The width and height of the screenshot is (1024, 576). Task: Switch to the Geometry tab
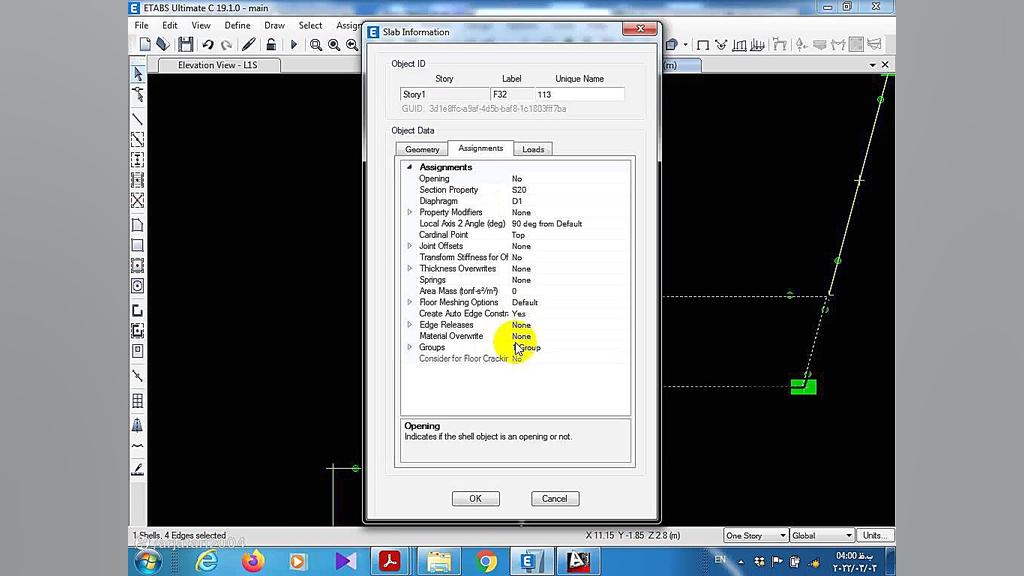tap(422, 149)
